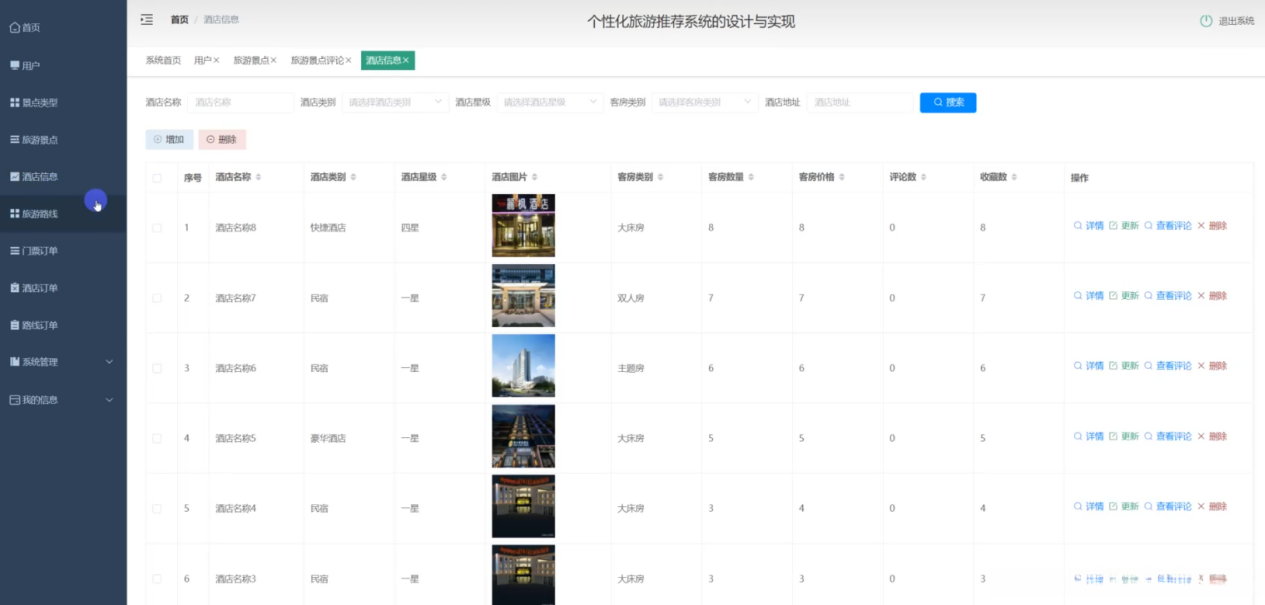Click sort arrows on 酒店名称 column

[x=259, y=177]
